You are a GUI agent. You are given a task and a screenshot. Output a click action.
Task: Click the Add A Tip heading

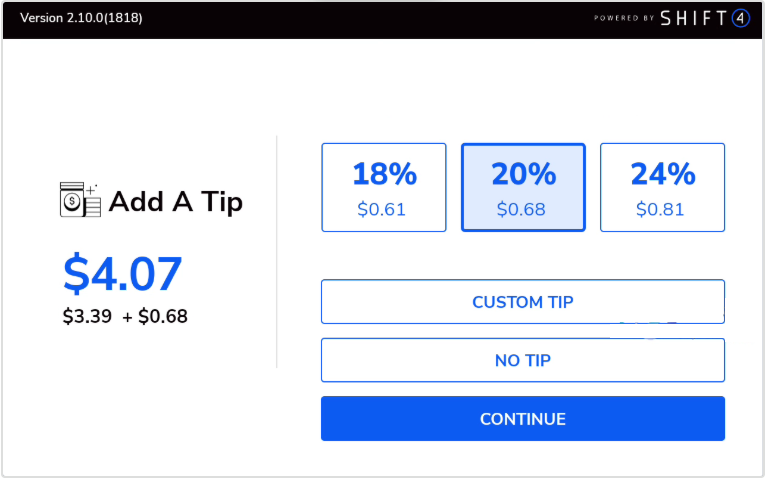(175, 202)
